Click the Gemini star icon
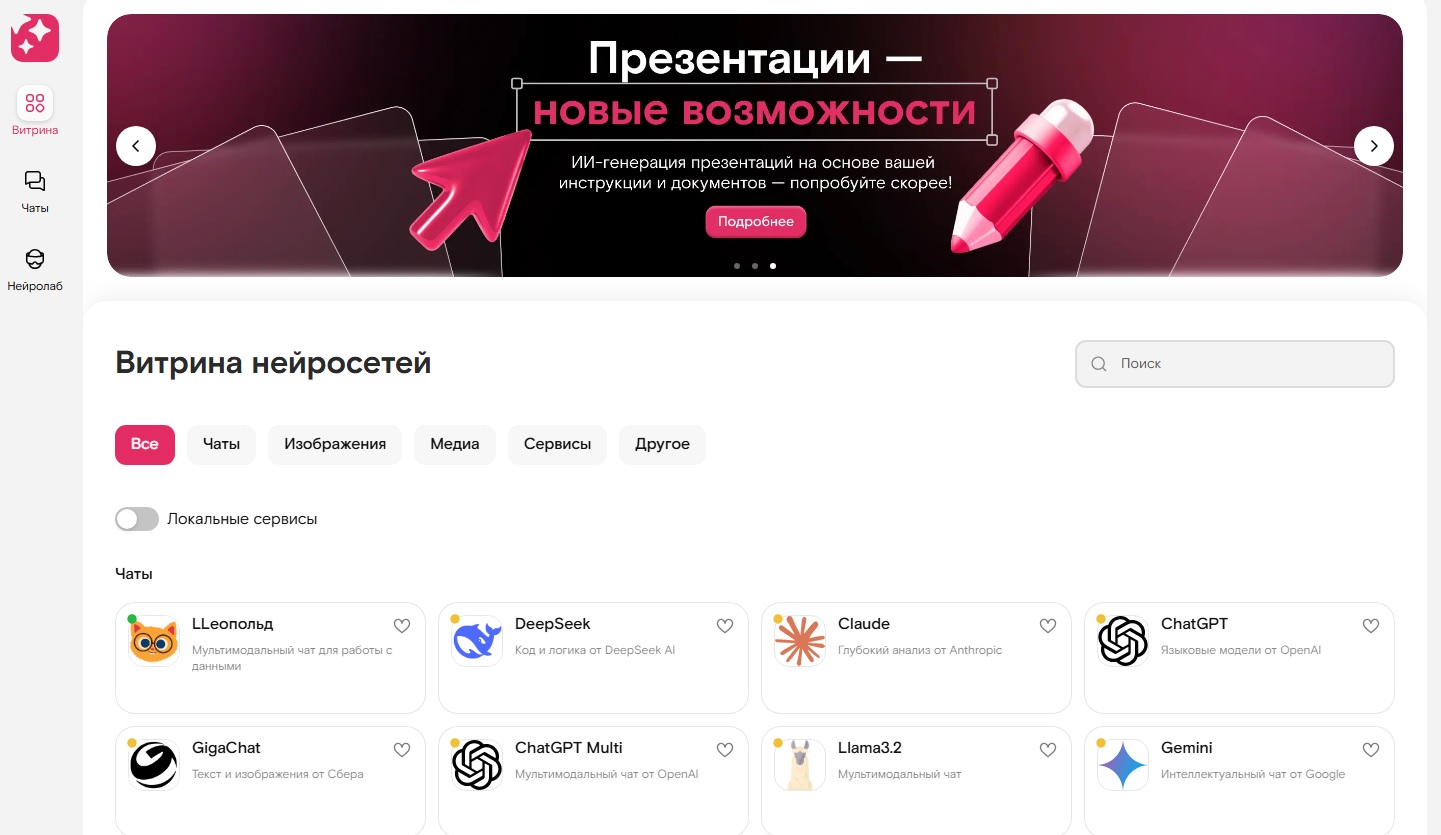 (x=1123, y=765)
